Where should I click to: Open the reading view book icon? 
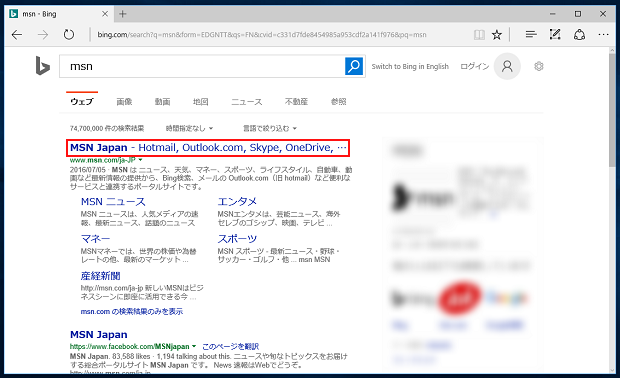pos(479,35)
